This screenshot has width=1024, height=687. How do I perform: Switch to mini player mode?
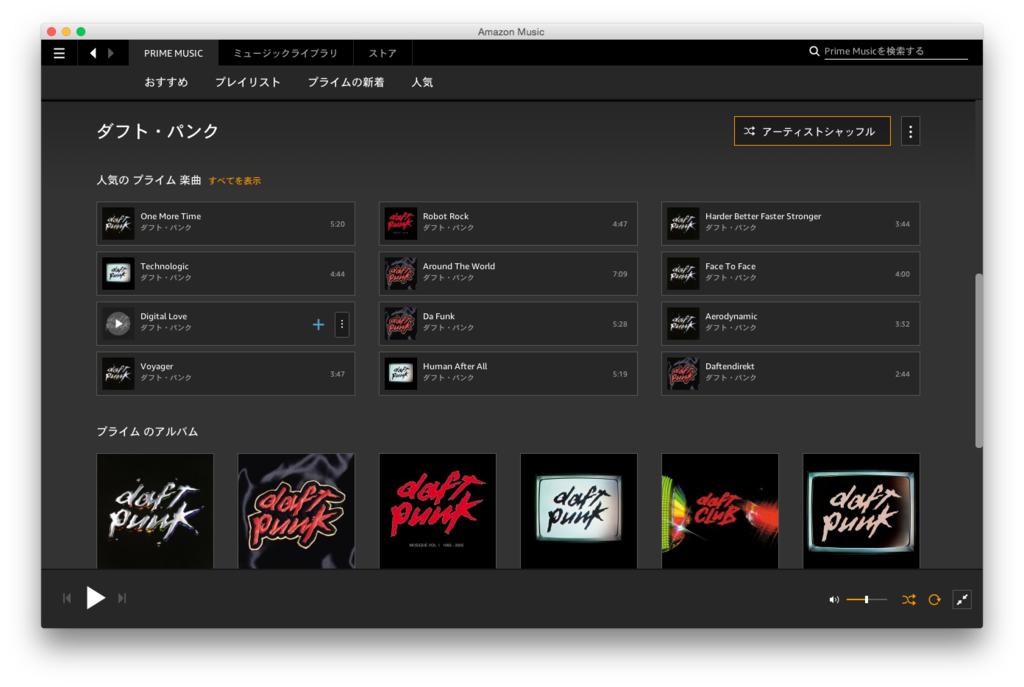[x=962, y=599]
